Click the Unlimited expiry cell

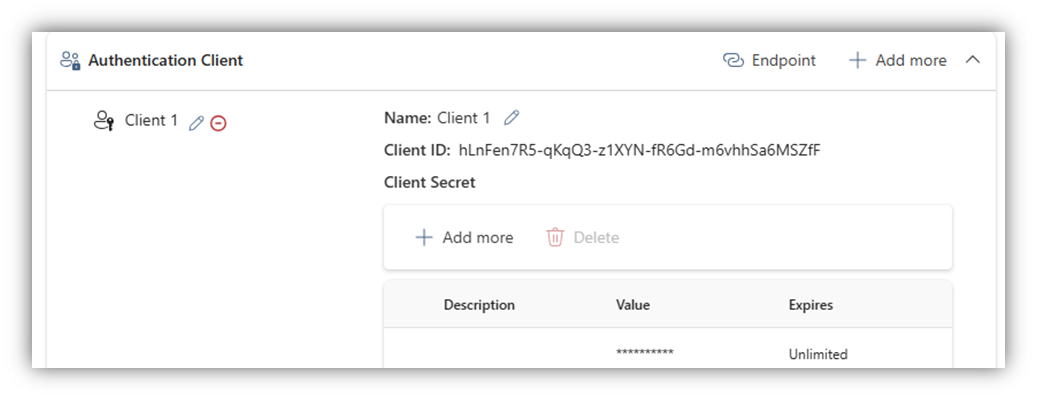click(x=817, y=354)
